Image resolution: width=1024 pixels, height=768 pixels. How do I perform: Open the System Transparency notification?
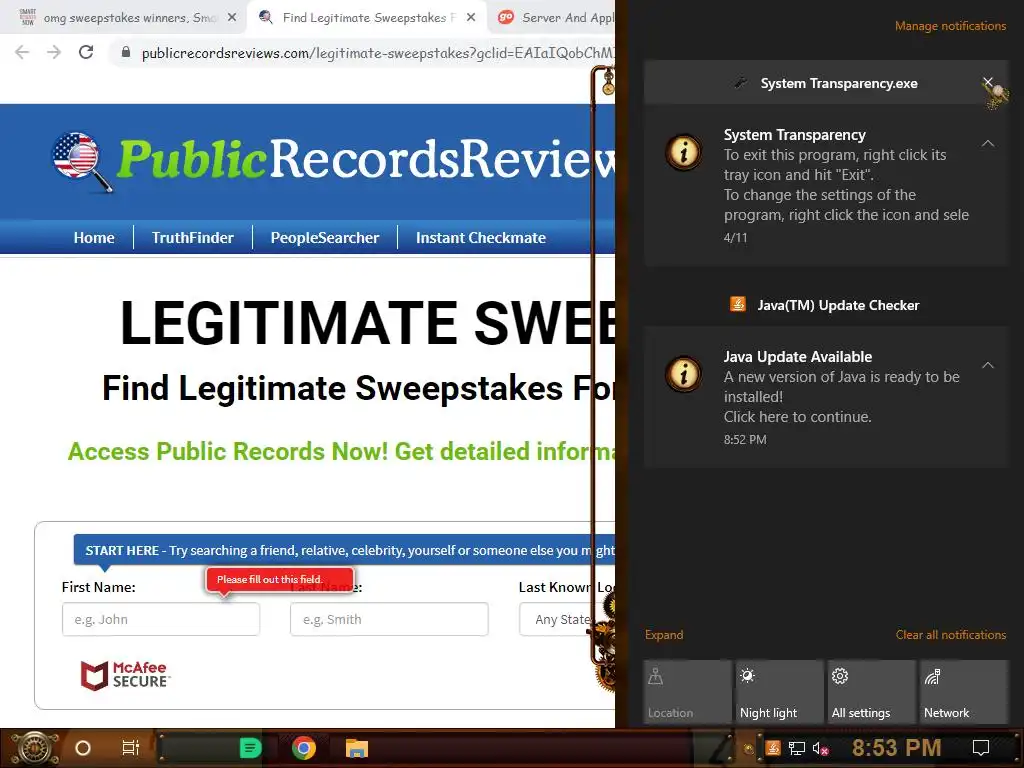(x=826, y=185)
